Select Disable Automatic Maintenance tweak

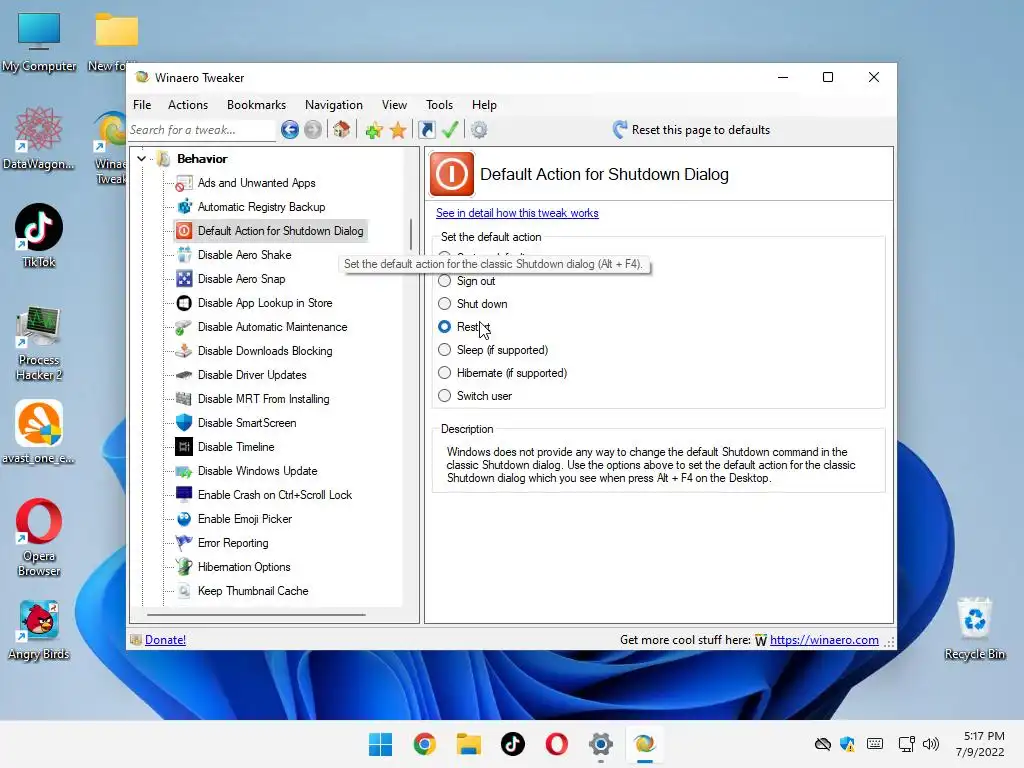pyautogui.click(x=272, y=327)
